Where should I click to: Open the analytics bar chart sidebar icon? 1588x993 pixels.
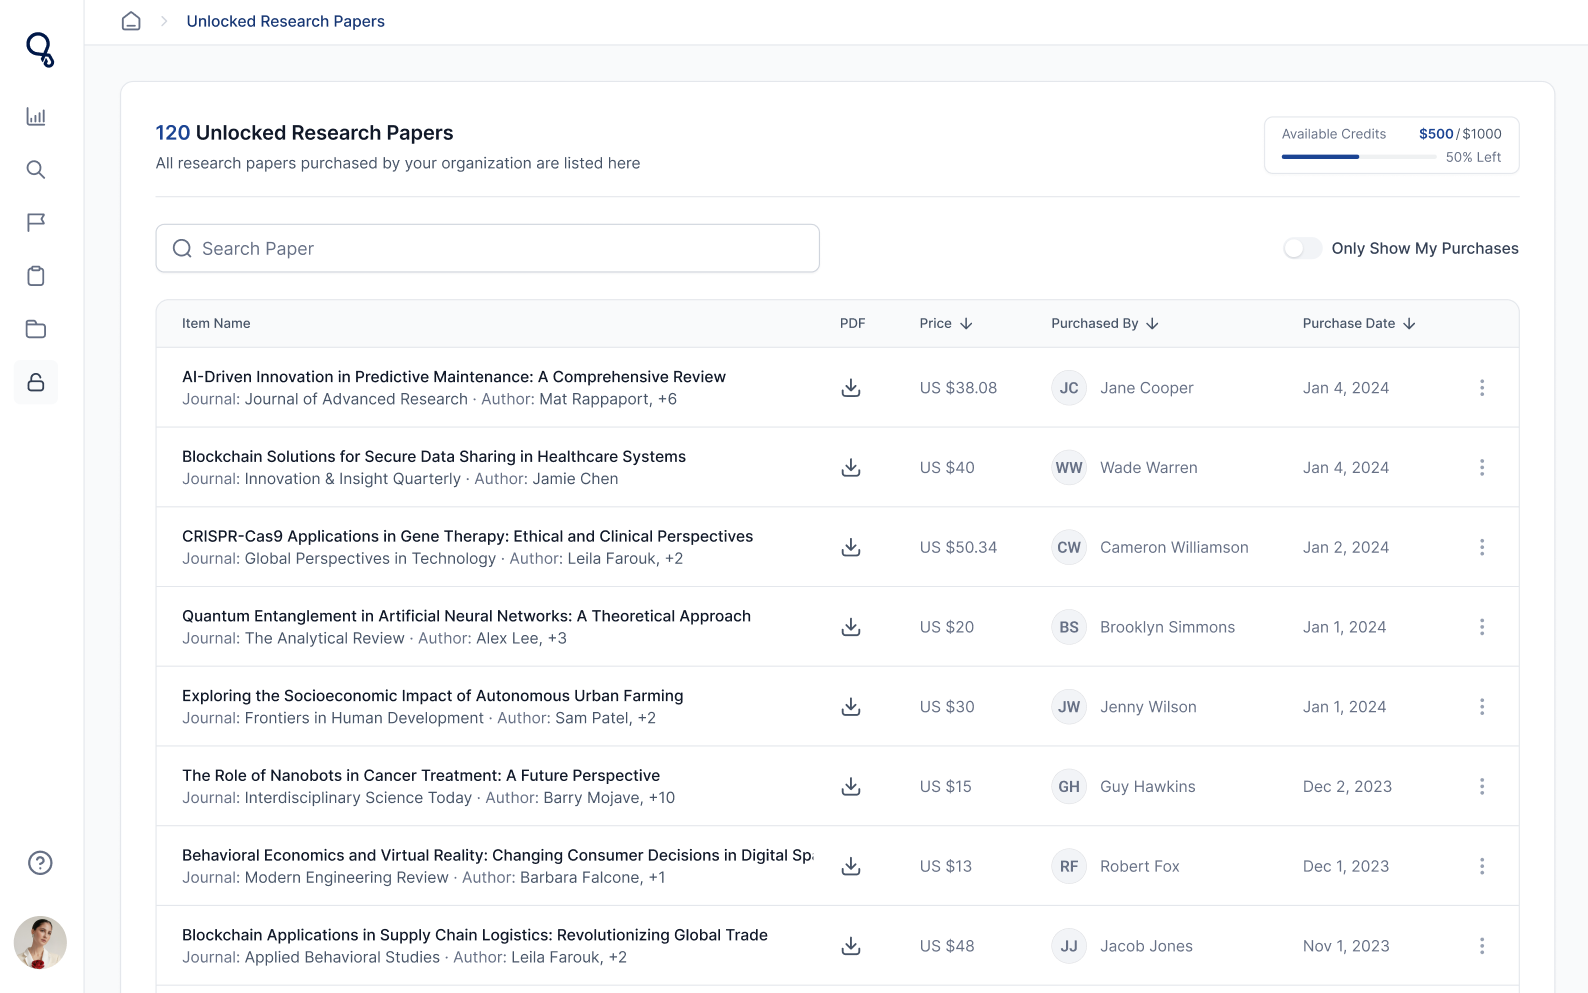pyautogui.click(x=36, y=116)
